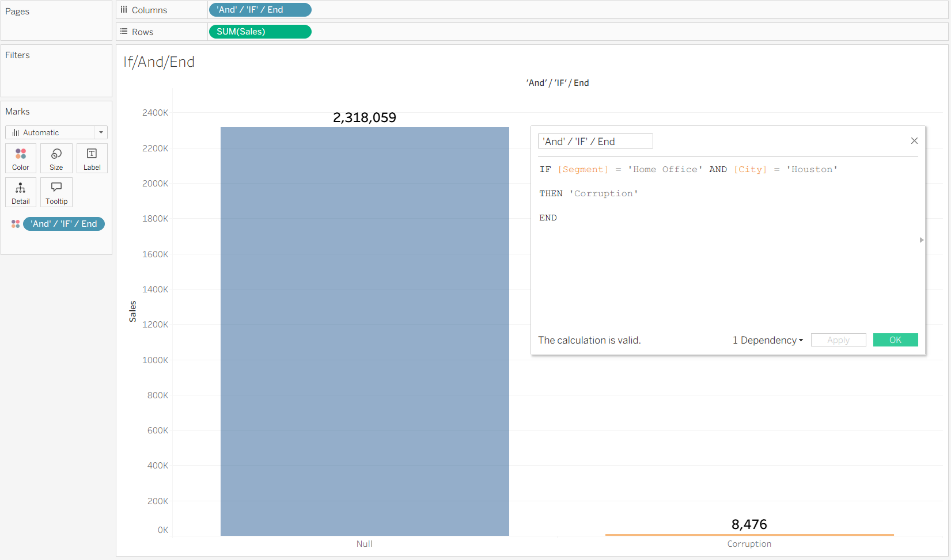Click the Tooltip marks card button
The image size is (951, 560).
pyautogui.click(x=56, y=192)
